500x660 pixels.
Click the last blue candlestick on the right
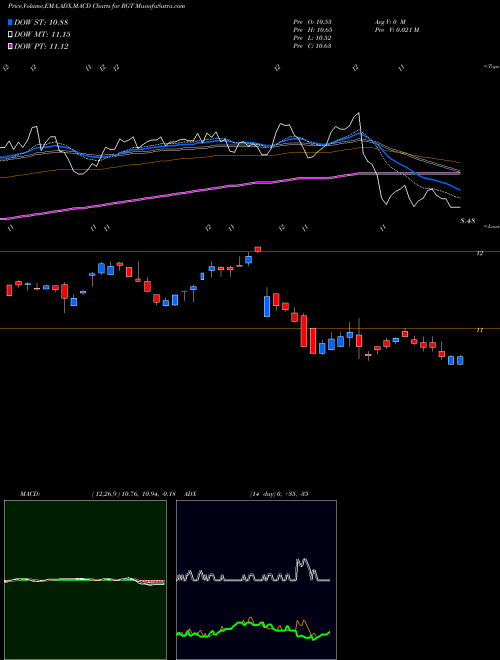click(460, 360)
